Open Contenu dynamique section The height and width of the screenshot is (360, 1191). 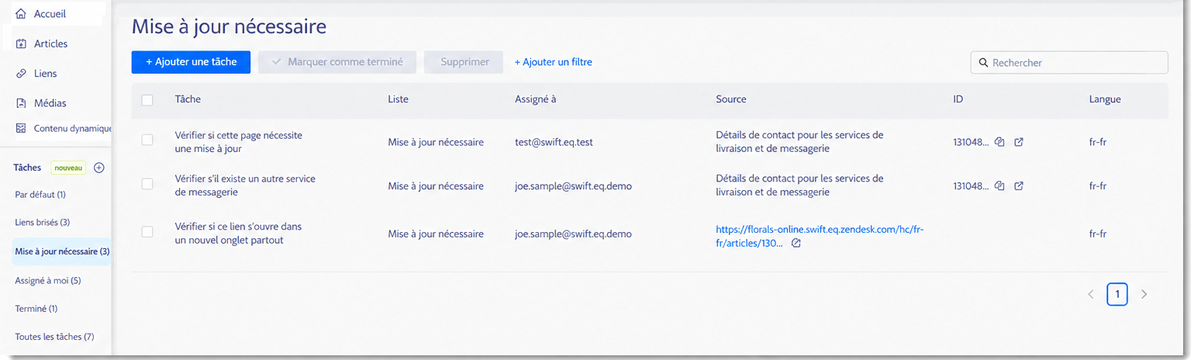click(72, 128)
